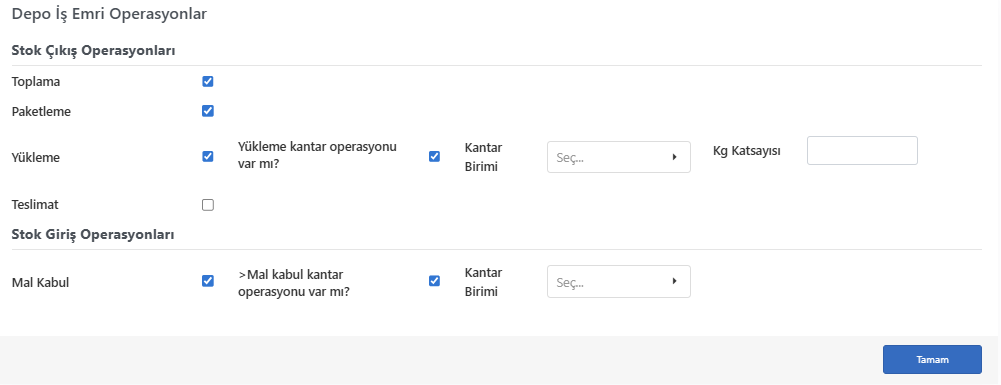Viewport: 1001px width, 385px height.
Task: Click the 'Stok Çıkış Operasyonları' heading
Action: [93, 51]
